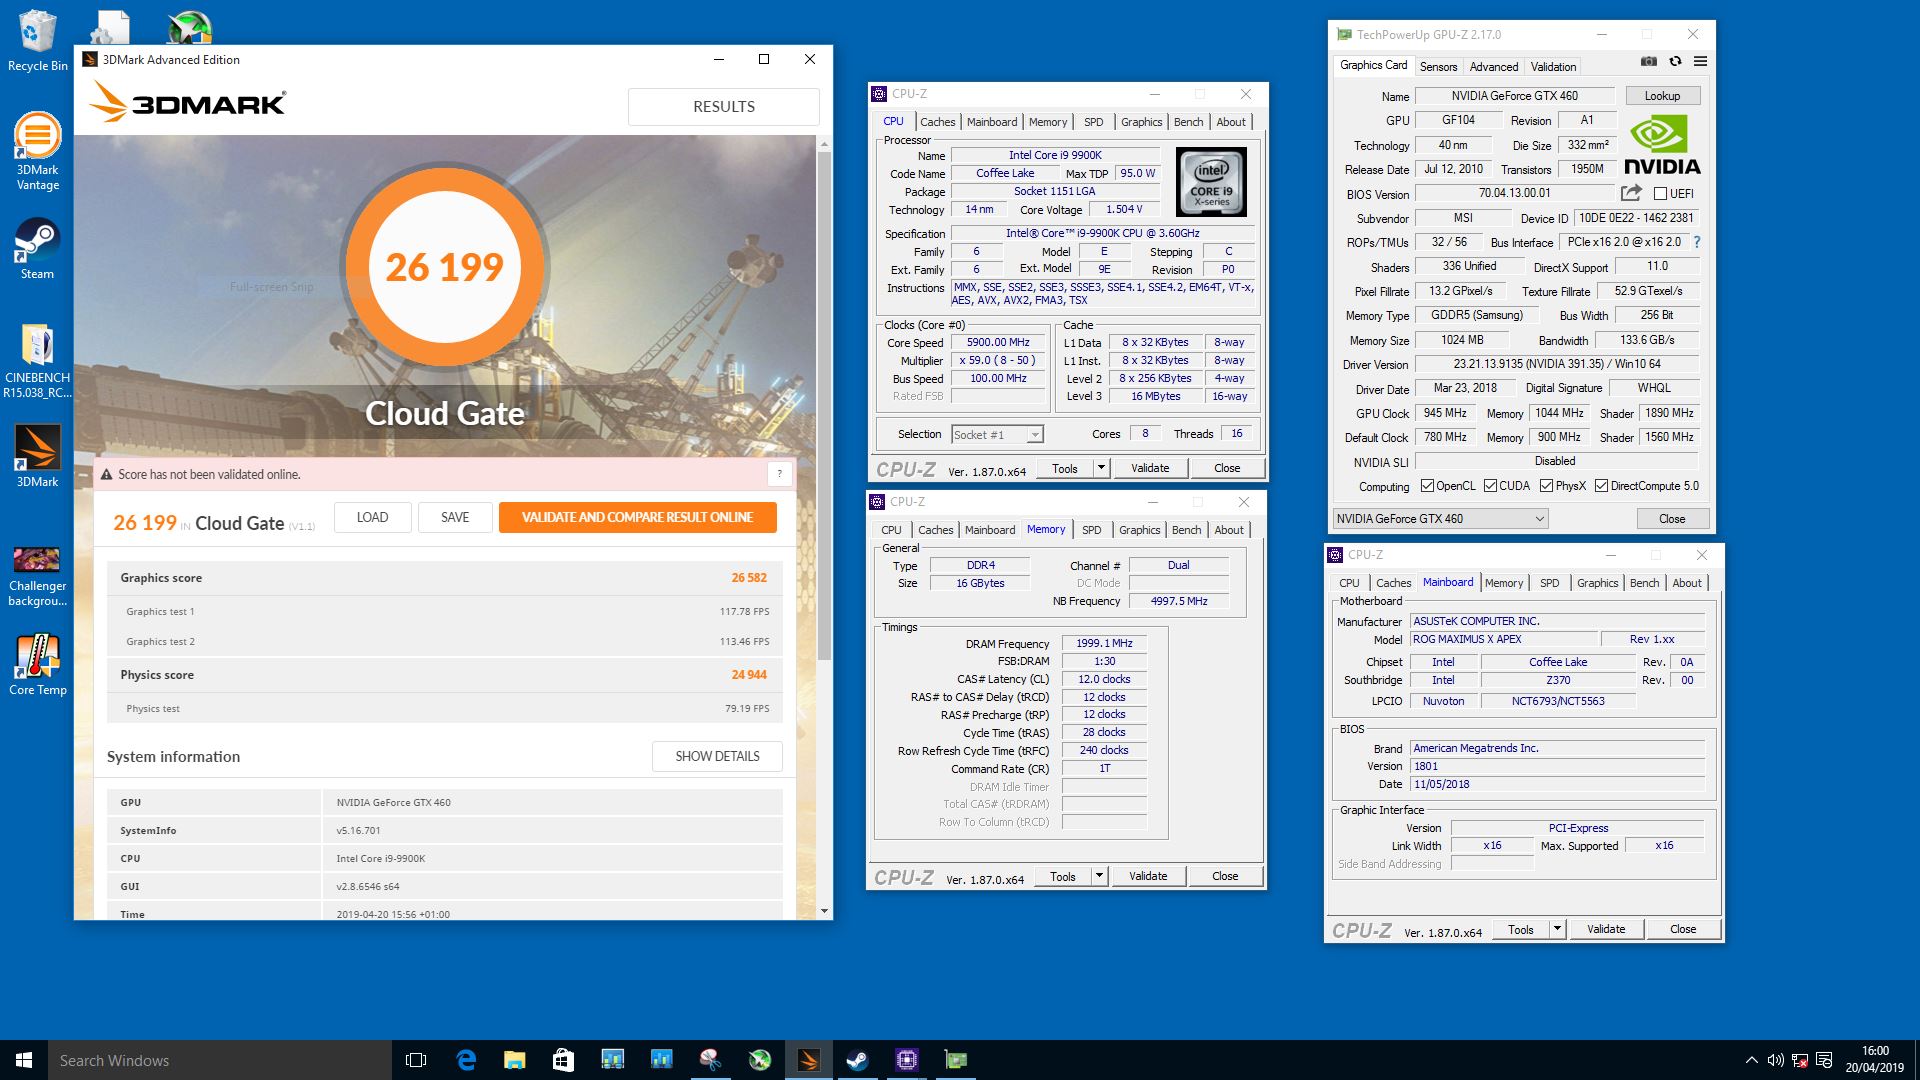Open Caches tab in CPU-Z CPU window
The image size is (1920, 1080).
tap(938, 122)
